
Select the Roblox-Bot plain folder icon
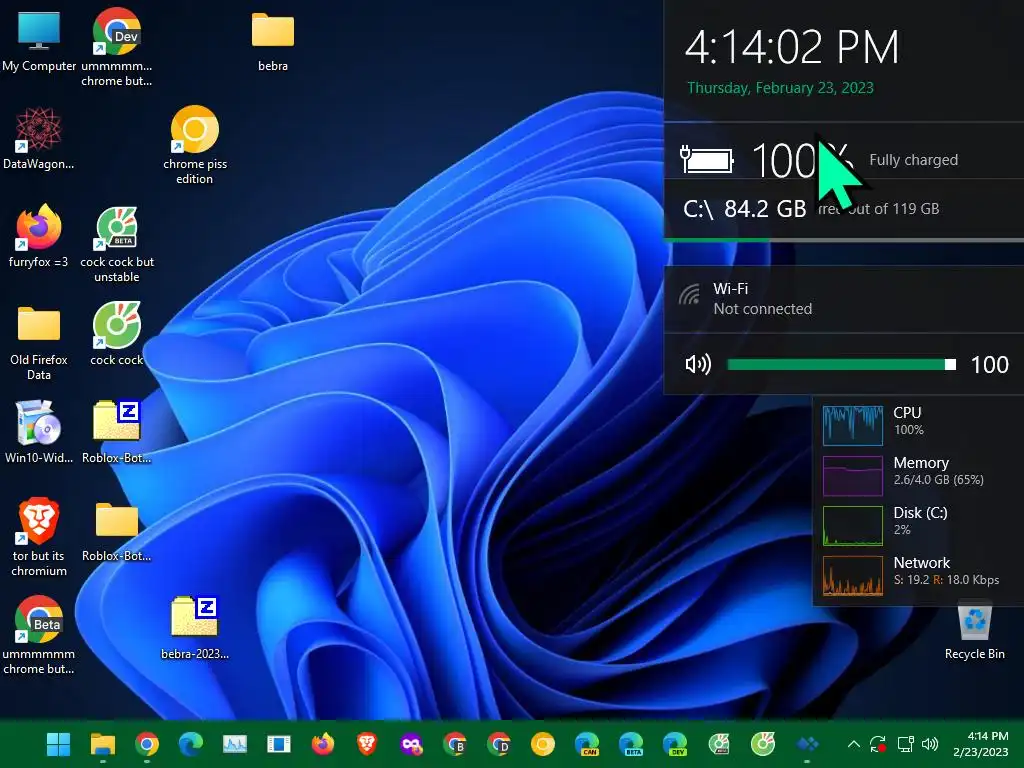pos(117,531)
